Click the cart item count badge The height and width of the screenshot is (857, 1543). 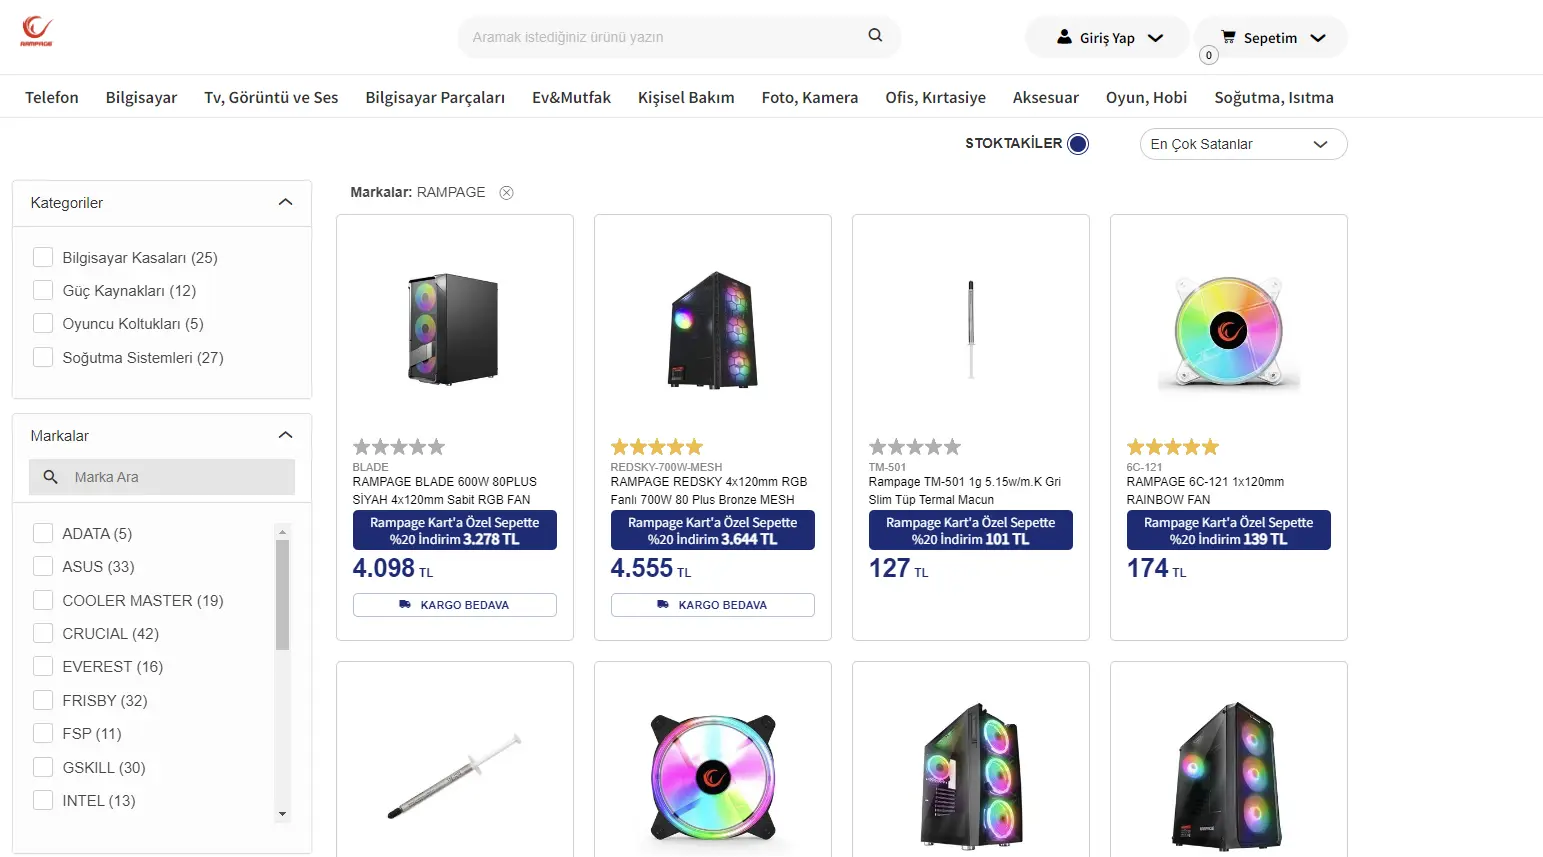tap(1209, 55)
